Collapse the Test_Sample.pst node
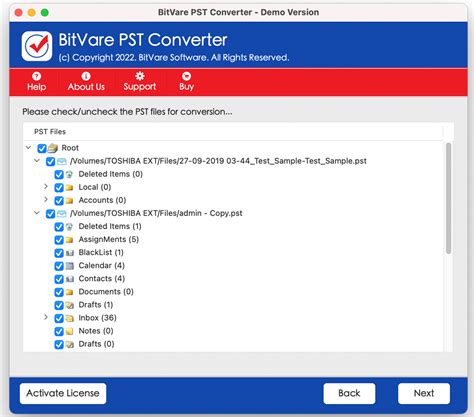The height and width of the screenshot is (417, 474). (37, 160)
